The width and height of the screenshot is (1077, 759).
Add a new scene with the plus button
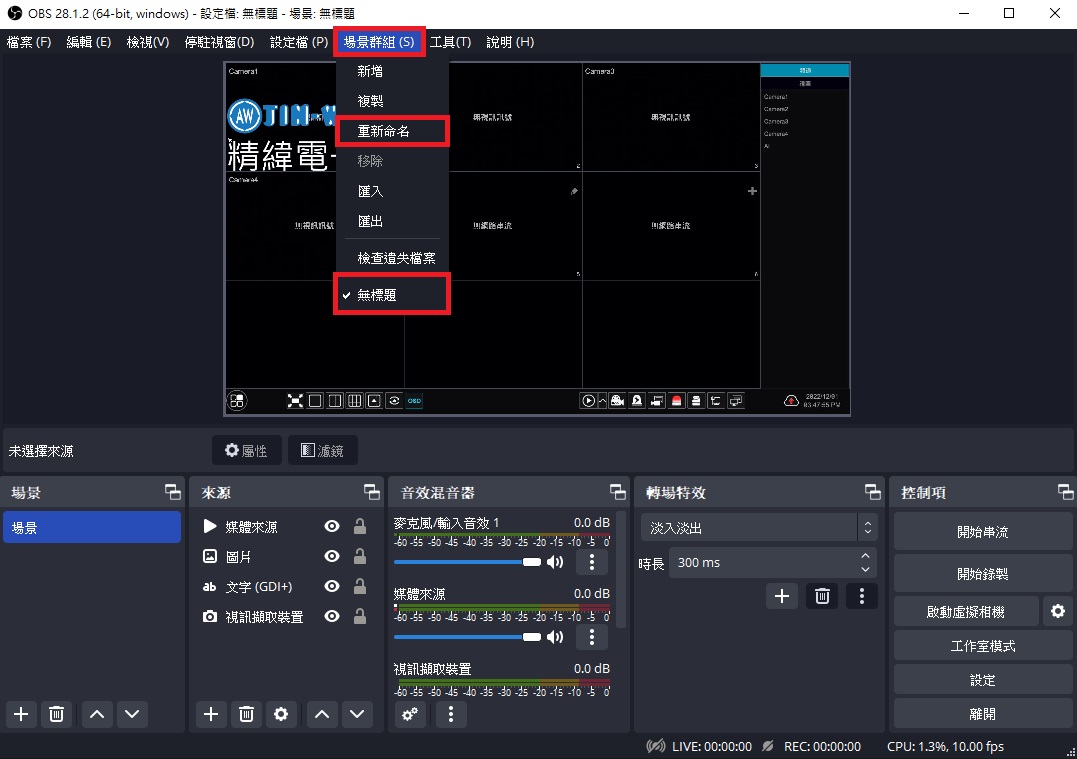click(21, 714)
